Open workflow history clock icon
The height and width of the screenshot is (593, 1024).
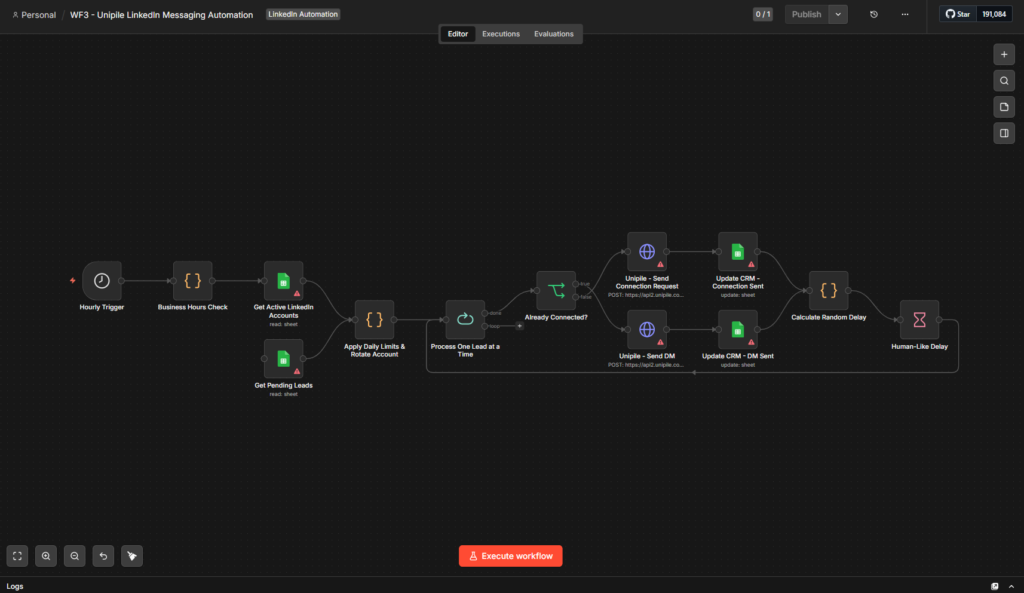(874, 14)
